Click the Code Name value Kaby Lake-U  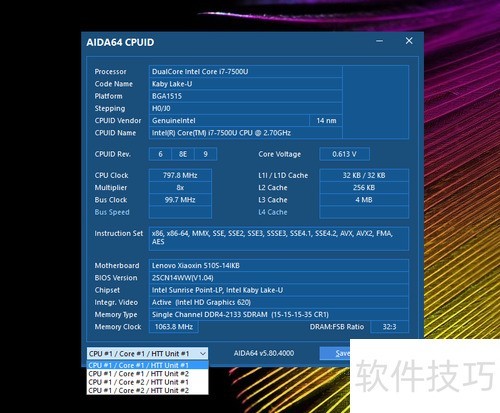(x=245, y=84)
